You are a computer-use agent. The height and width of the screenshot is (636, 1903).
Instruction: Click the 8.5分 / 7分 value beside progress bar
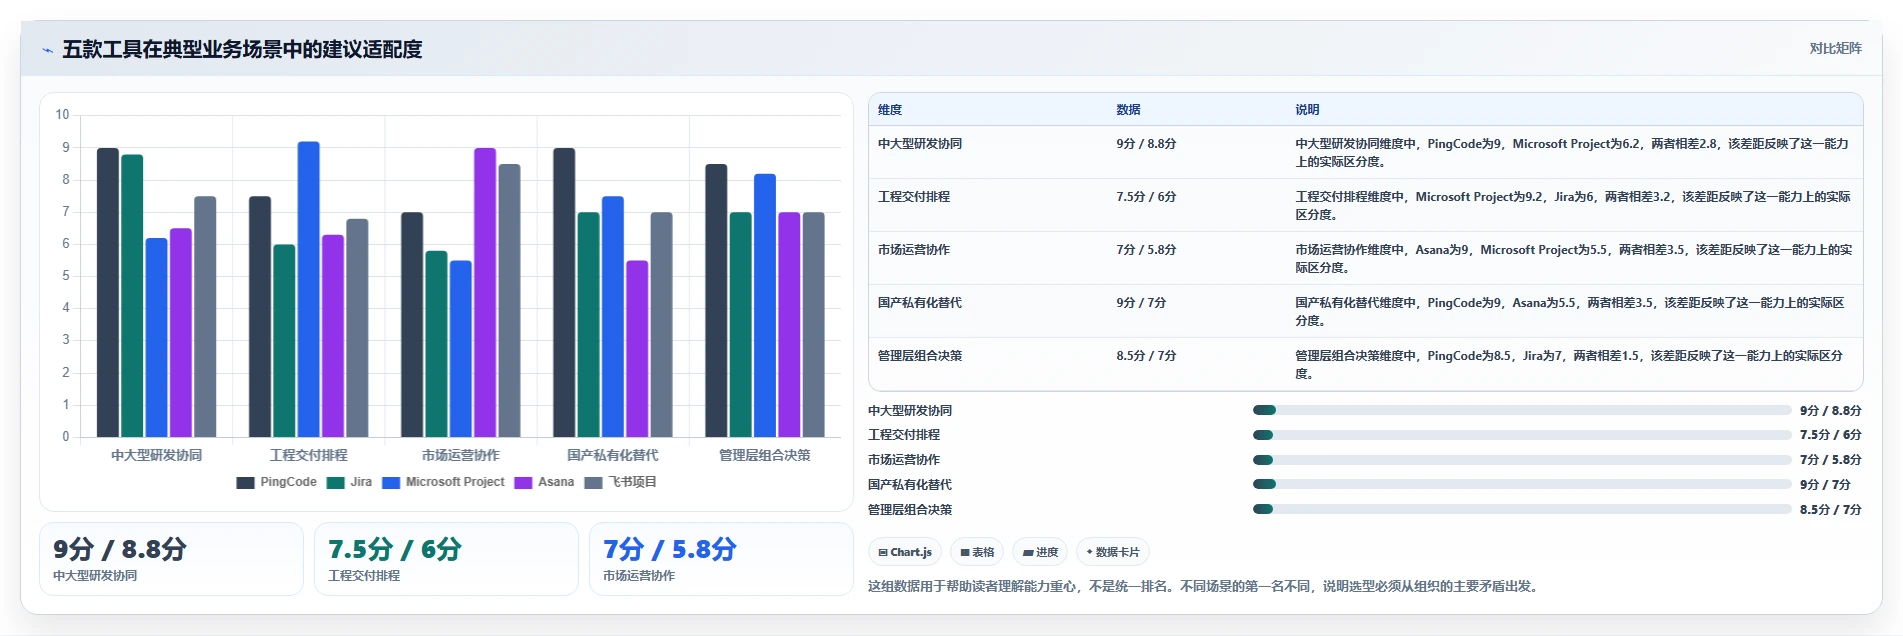[x=1830, y=510]
